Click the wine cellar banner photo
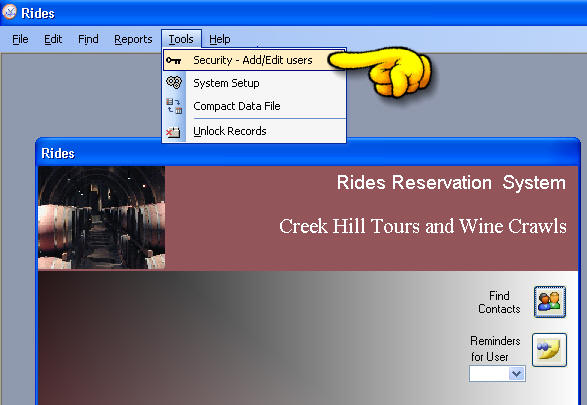587x405 pixels. [101, 218]
